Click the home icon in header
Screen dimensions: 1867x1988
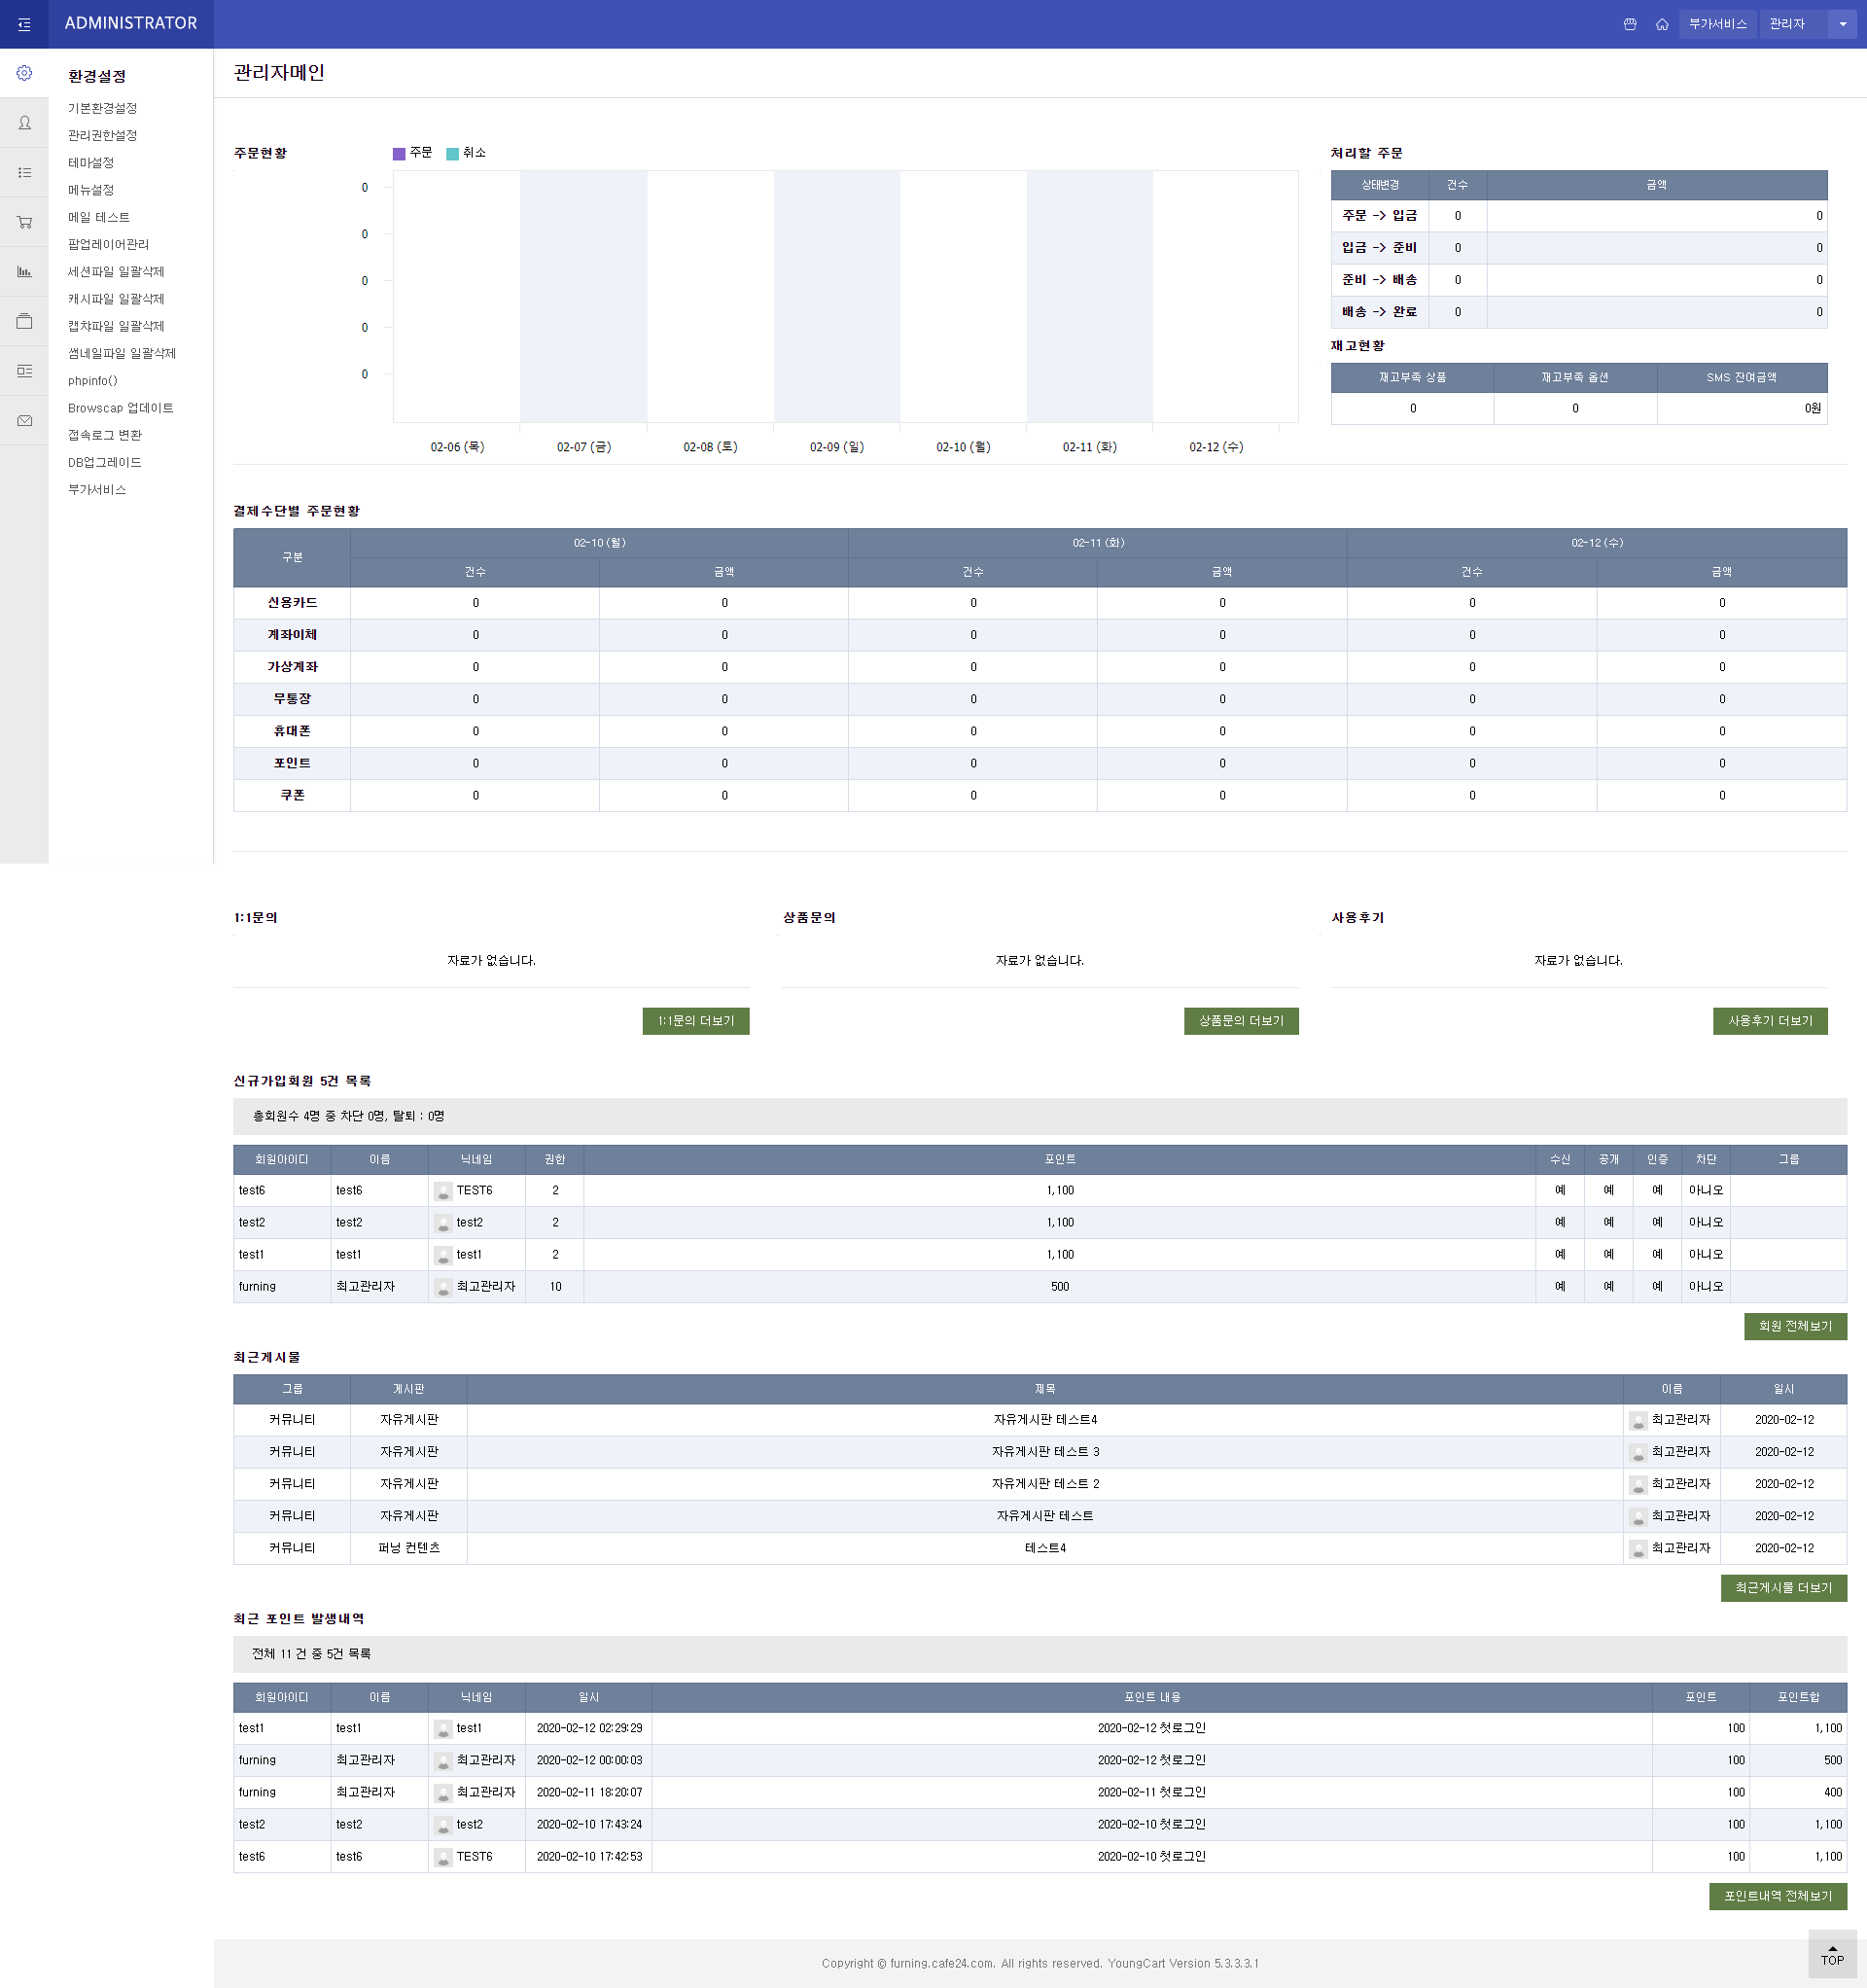[1662, 24]
